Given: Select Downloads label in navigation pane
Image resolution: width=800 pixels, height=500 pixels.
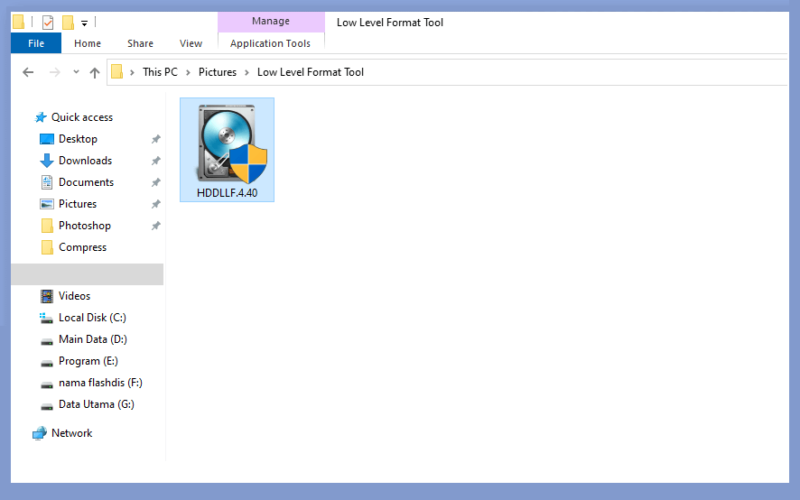Looking at the screenshot, I should tap(85, 161).
